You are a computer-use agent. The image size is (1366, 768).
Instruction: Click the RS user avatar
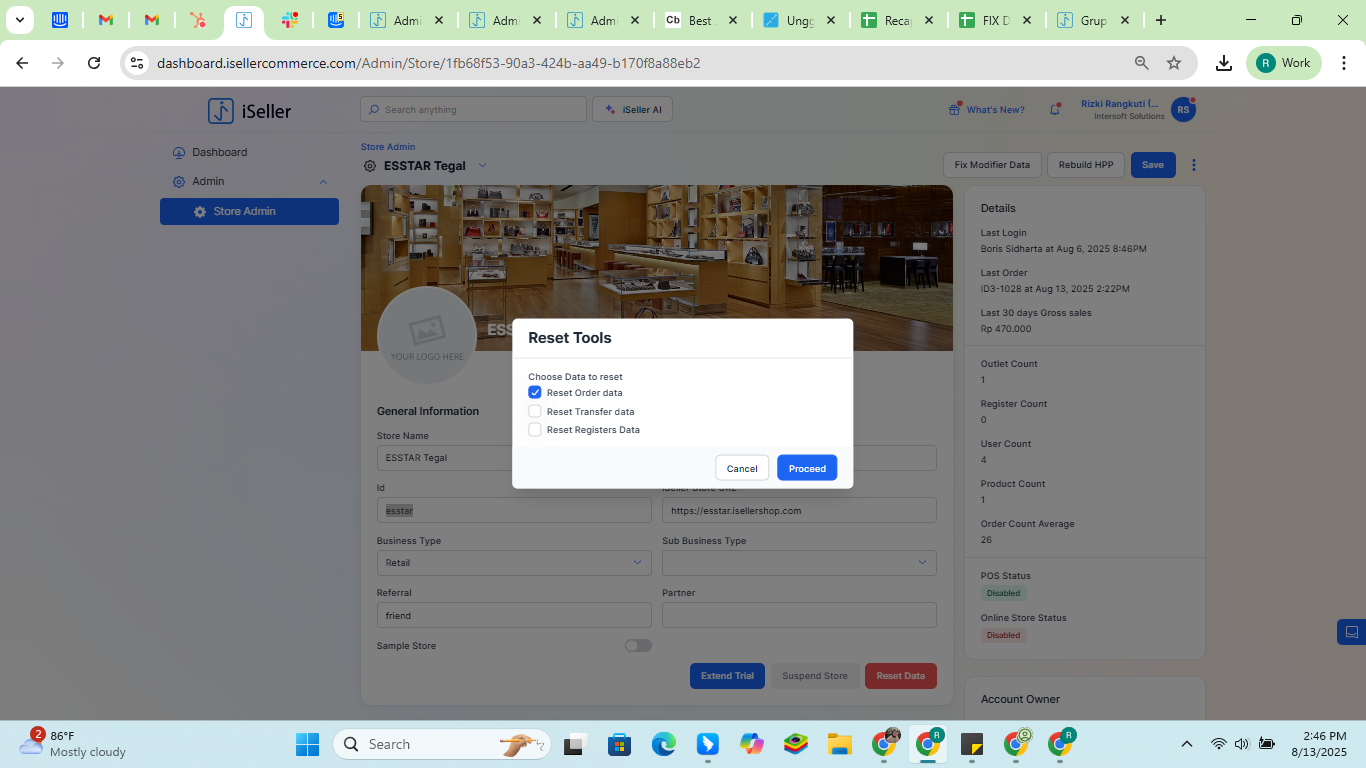[x=1183, y=110]
